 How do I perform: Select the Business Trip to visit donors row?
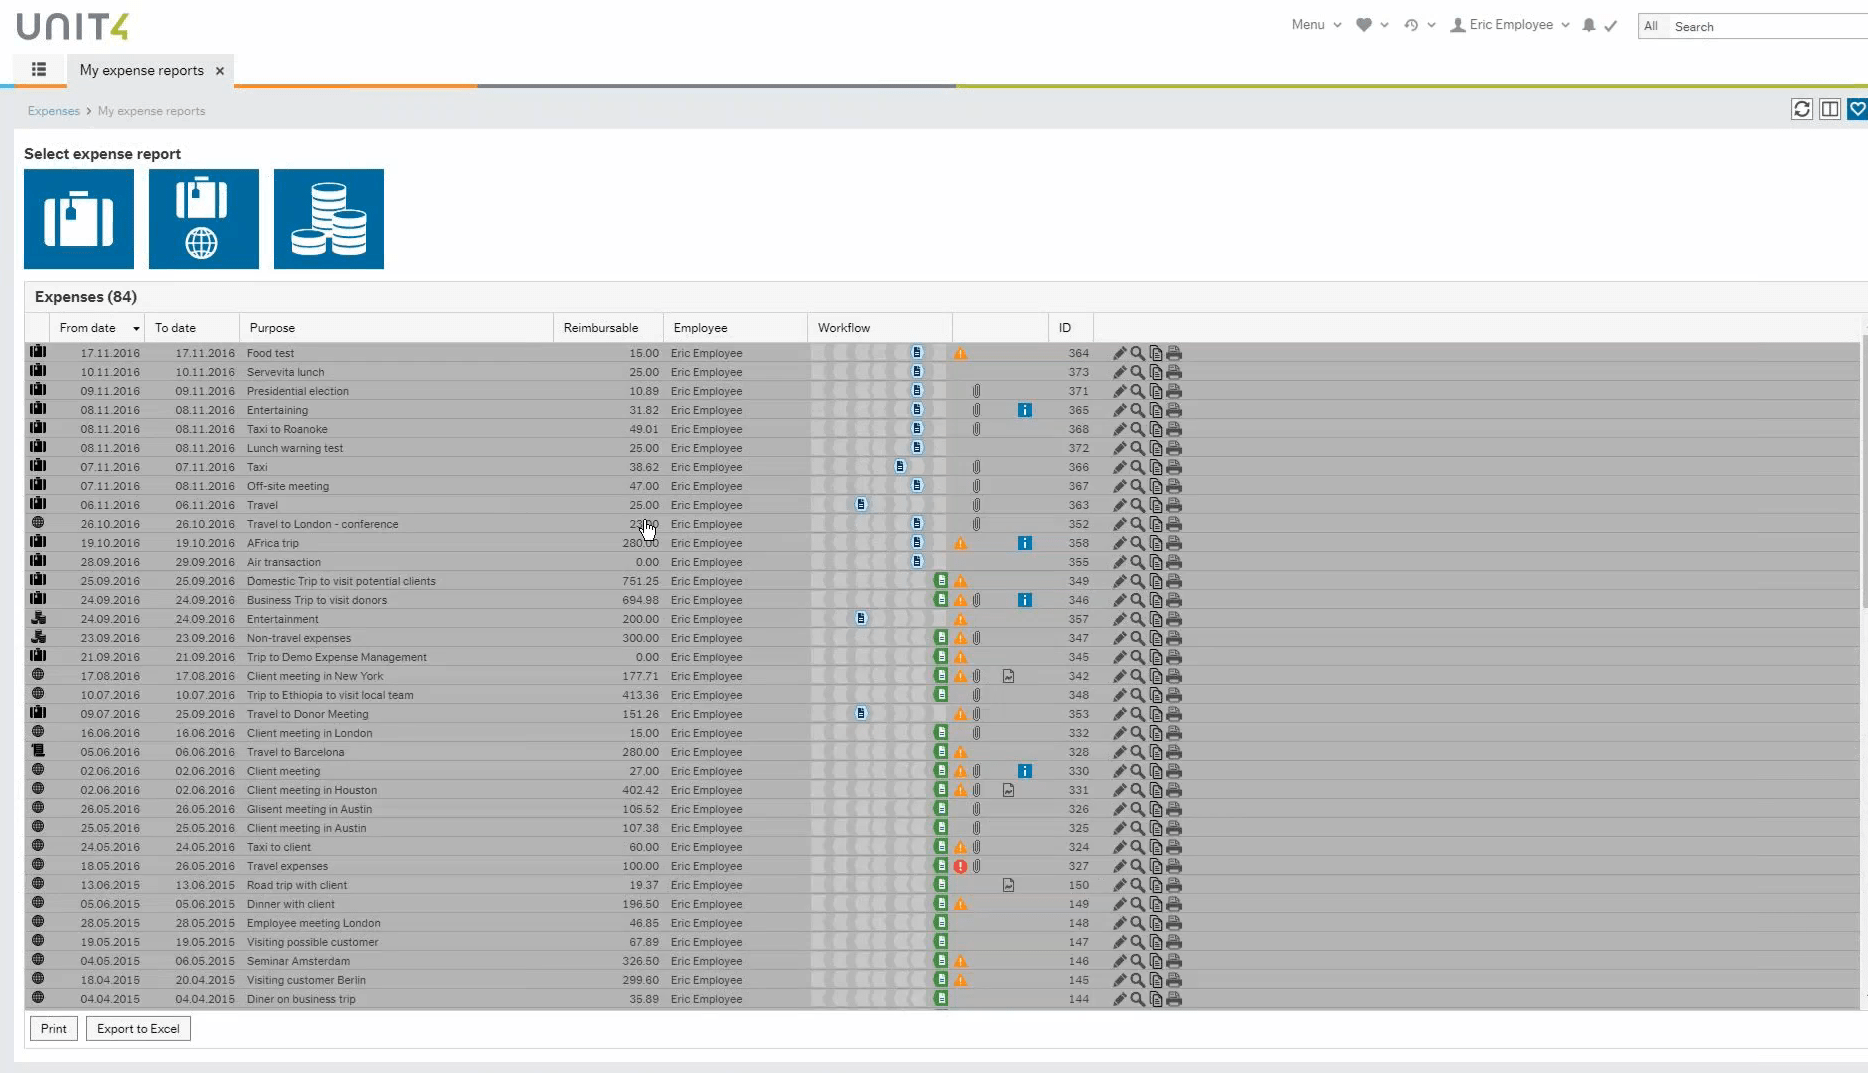click(942, 600)
